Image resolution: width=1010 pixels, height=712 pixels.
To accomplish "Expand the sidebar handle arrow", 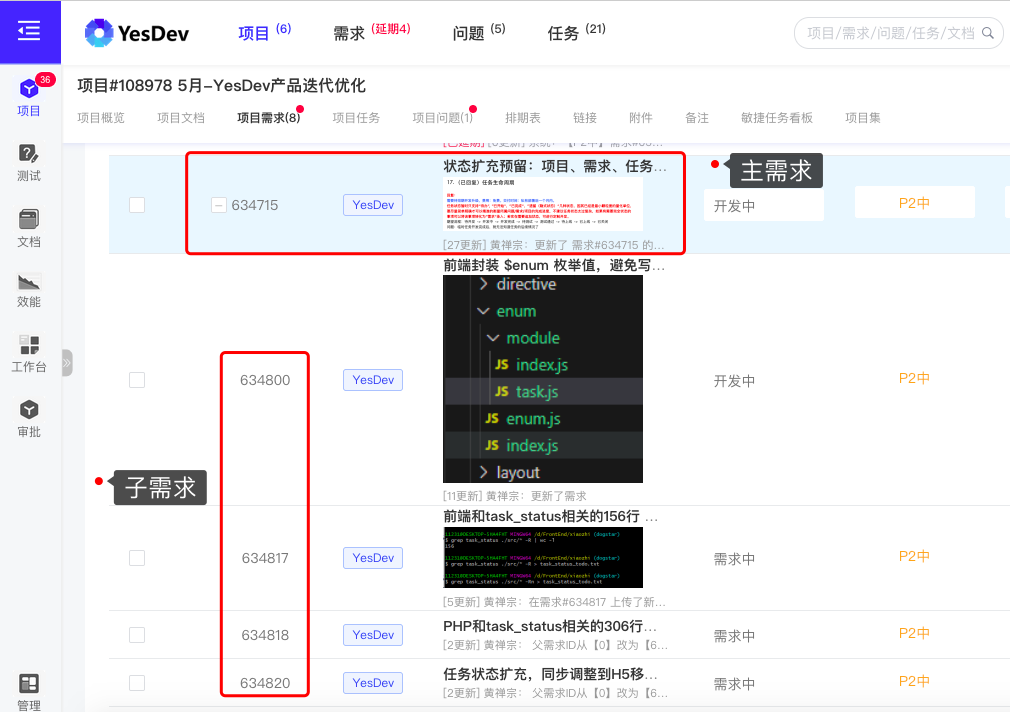I will 66,363.
